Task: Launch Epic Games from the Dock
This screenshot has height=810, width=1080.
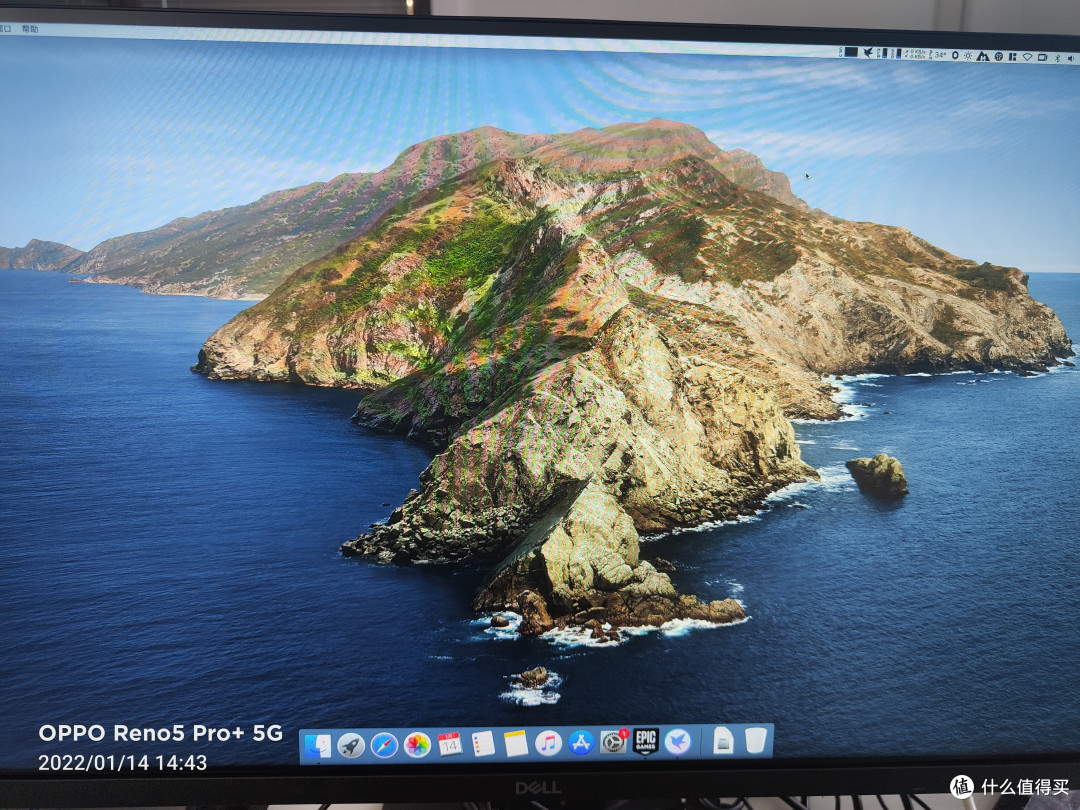Action: [645, 742]
